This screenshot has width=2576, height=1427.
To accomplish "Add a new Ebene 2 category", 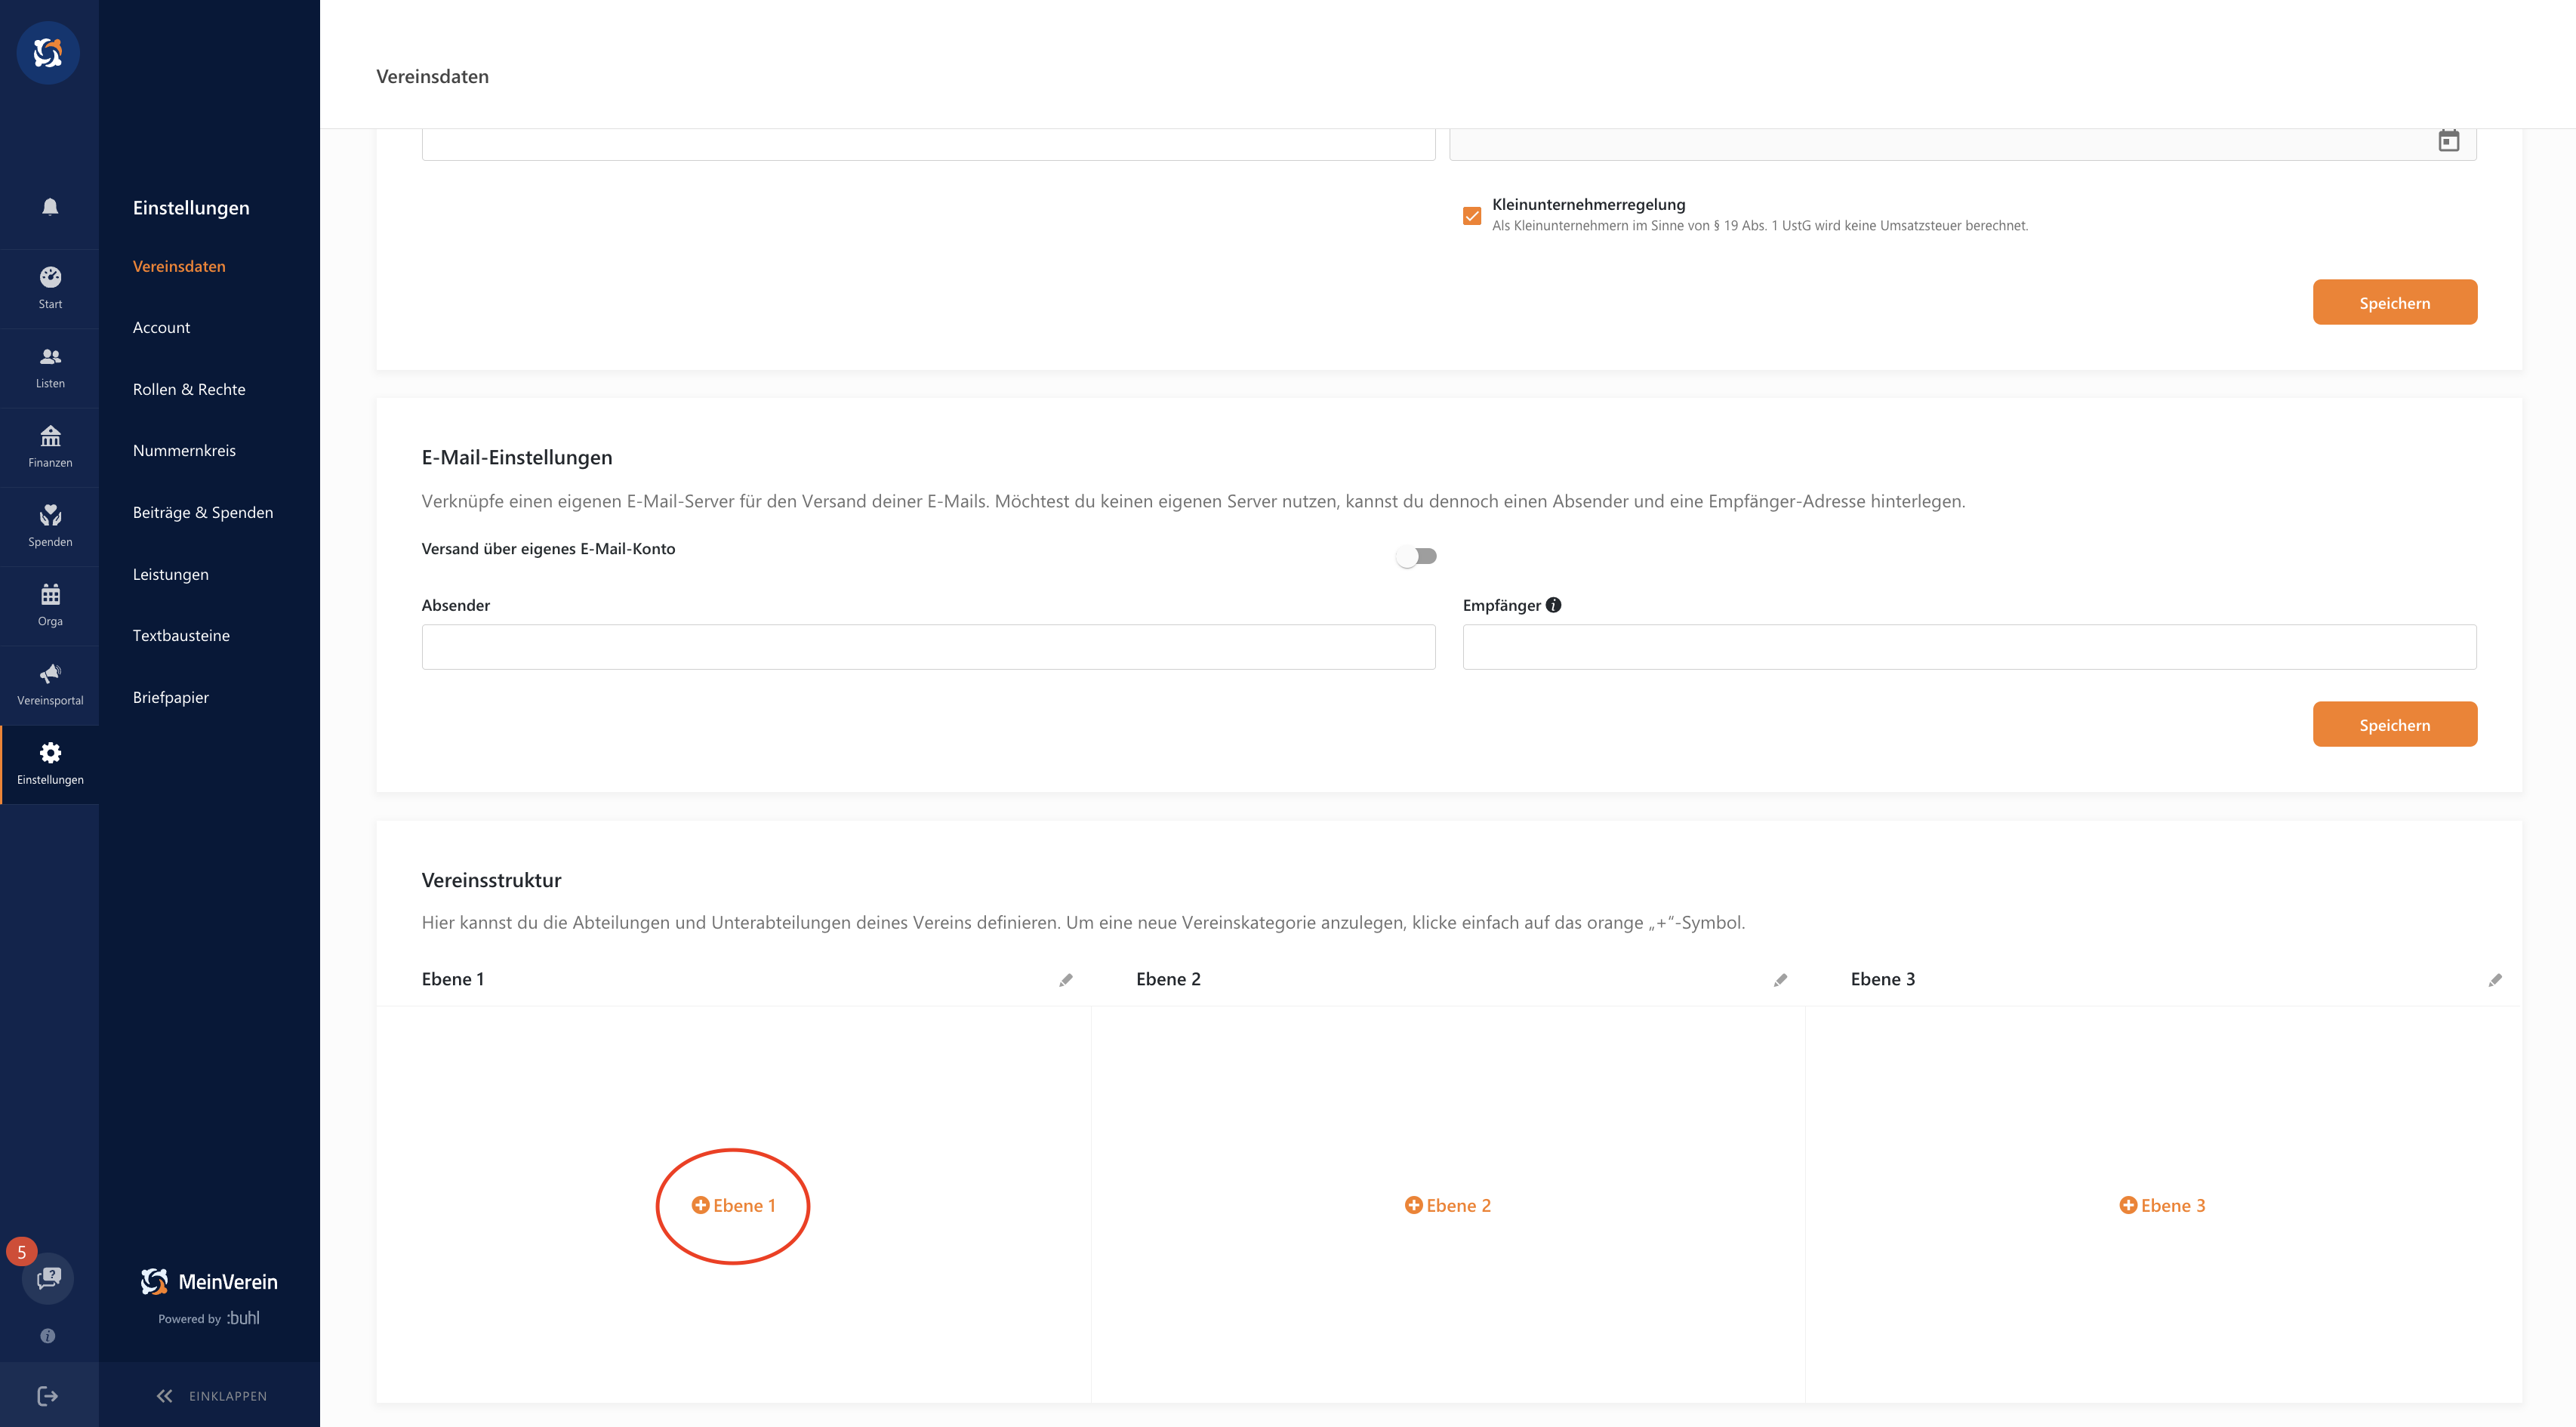I will pos(1447,1205).
